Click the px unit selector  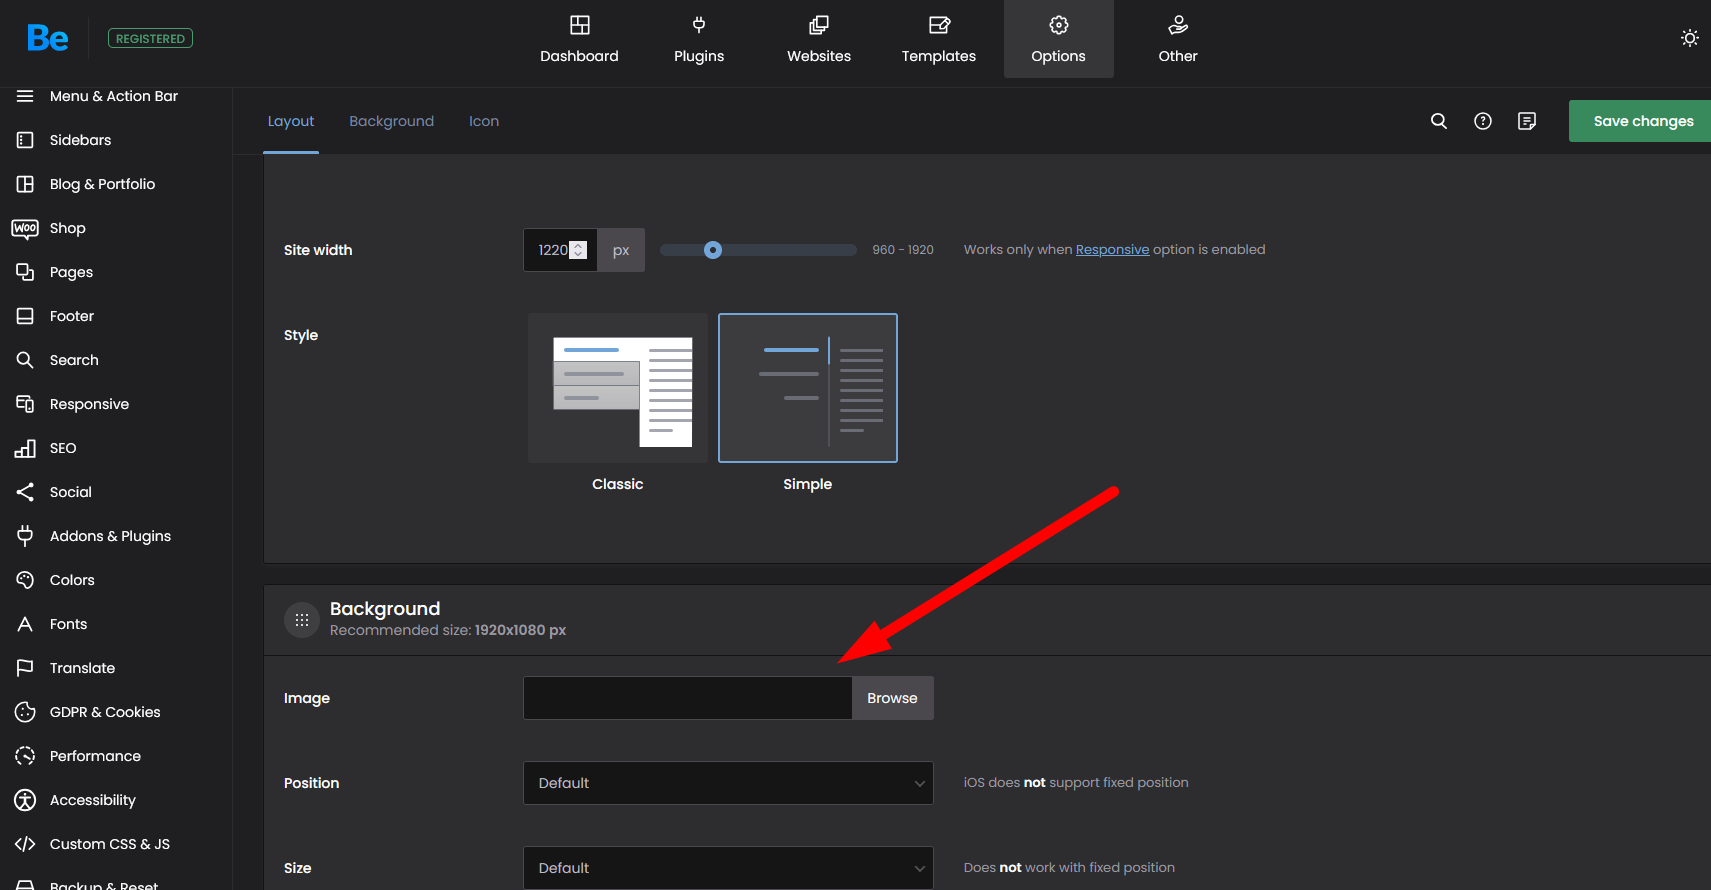(x=621, y=250)
